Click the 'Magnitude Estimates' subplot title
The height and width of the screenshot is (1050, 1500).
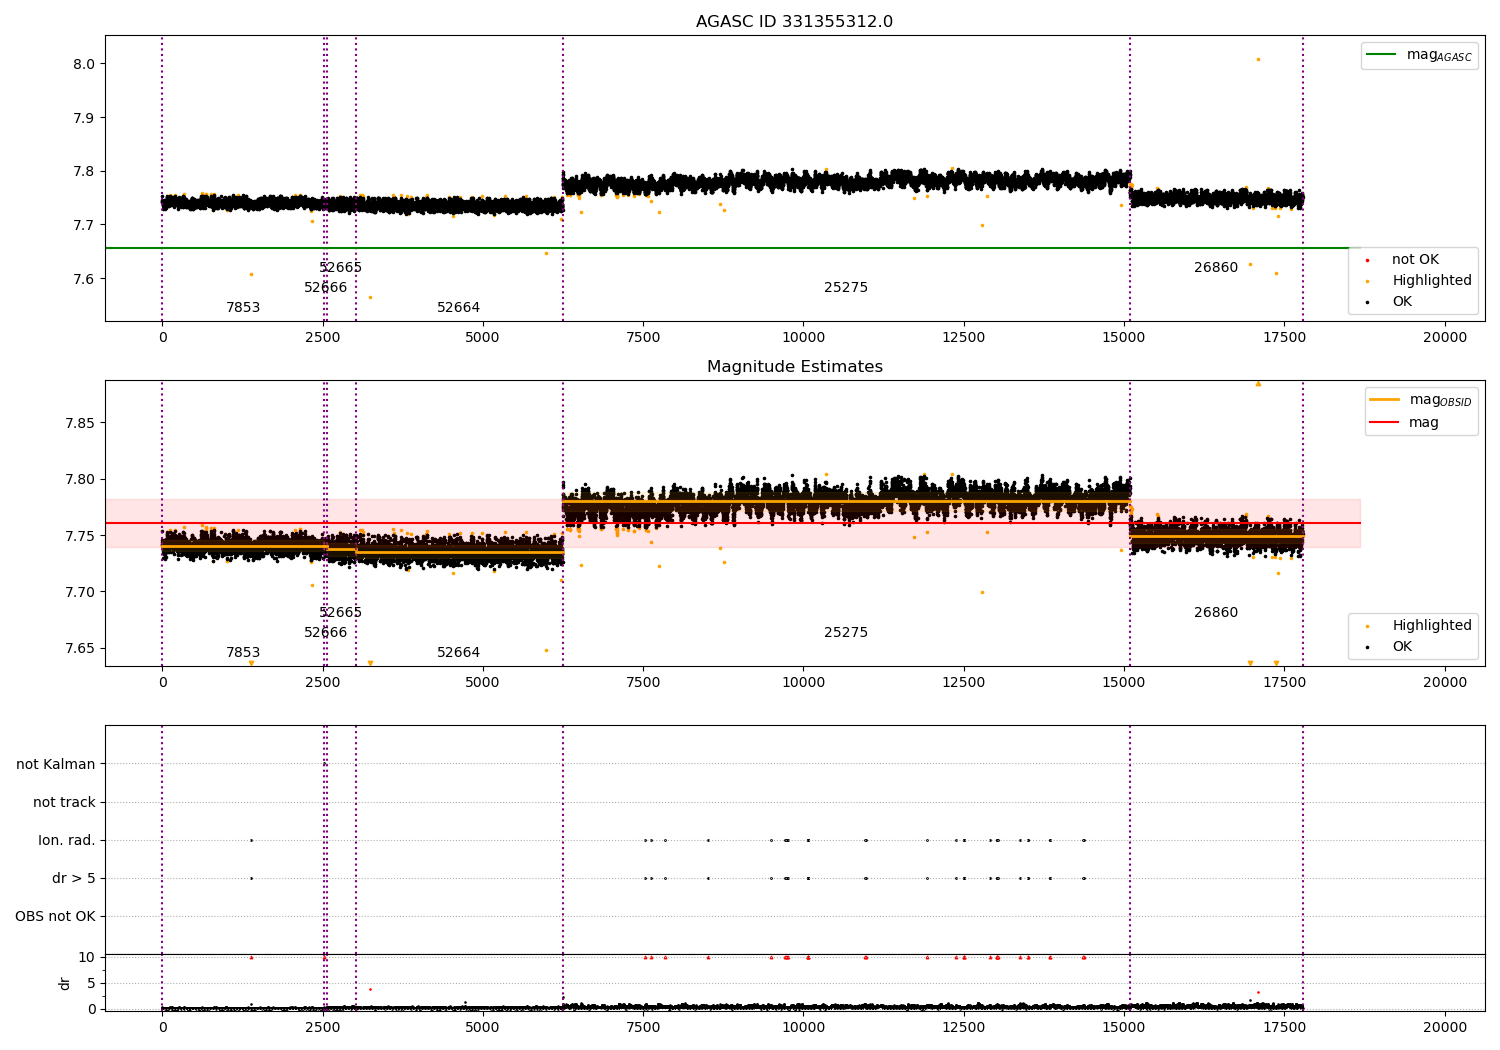pyautogui.click(x=794, y=367)
